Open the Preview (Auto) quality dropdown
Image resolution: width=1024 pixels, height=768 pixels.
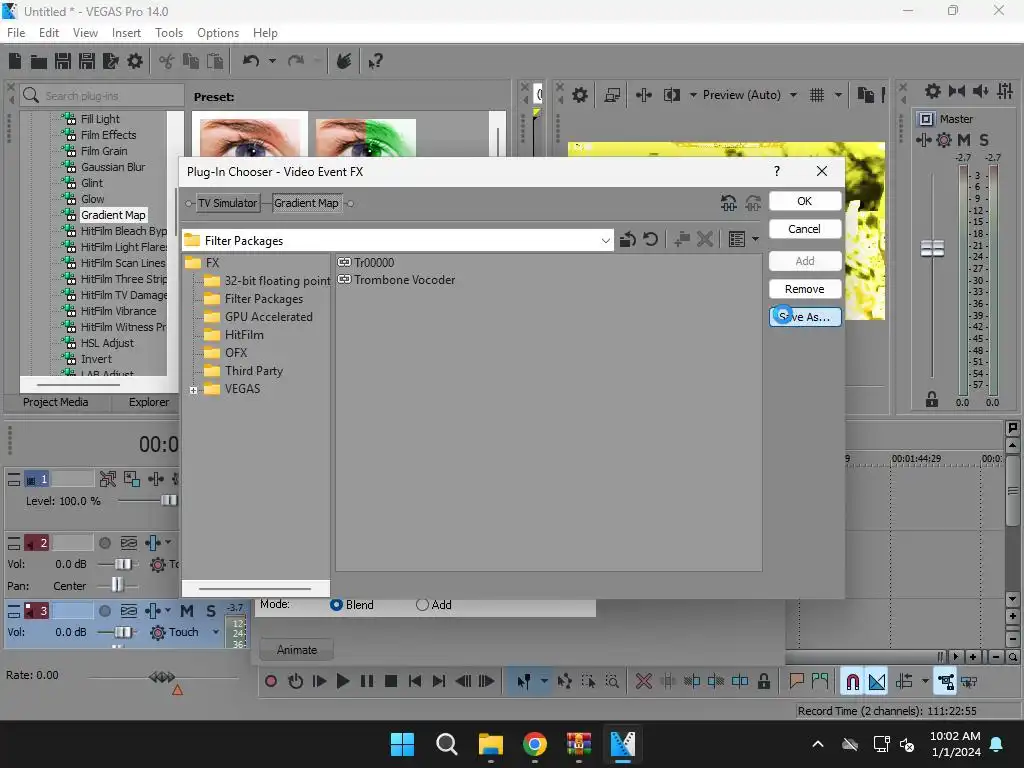point(793,95)
